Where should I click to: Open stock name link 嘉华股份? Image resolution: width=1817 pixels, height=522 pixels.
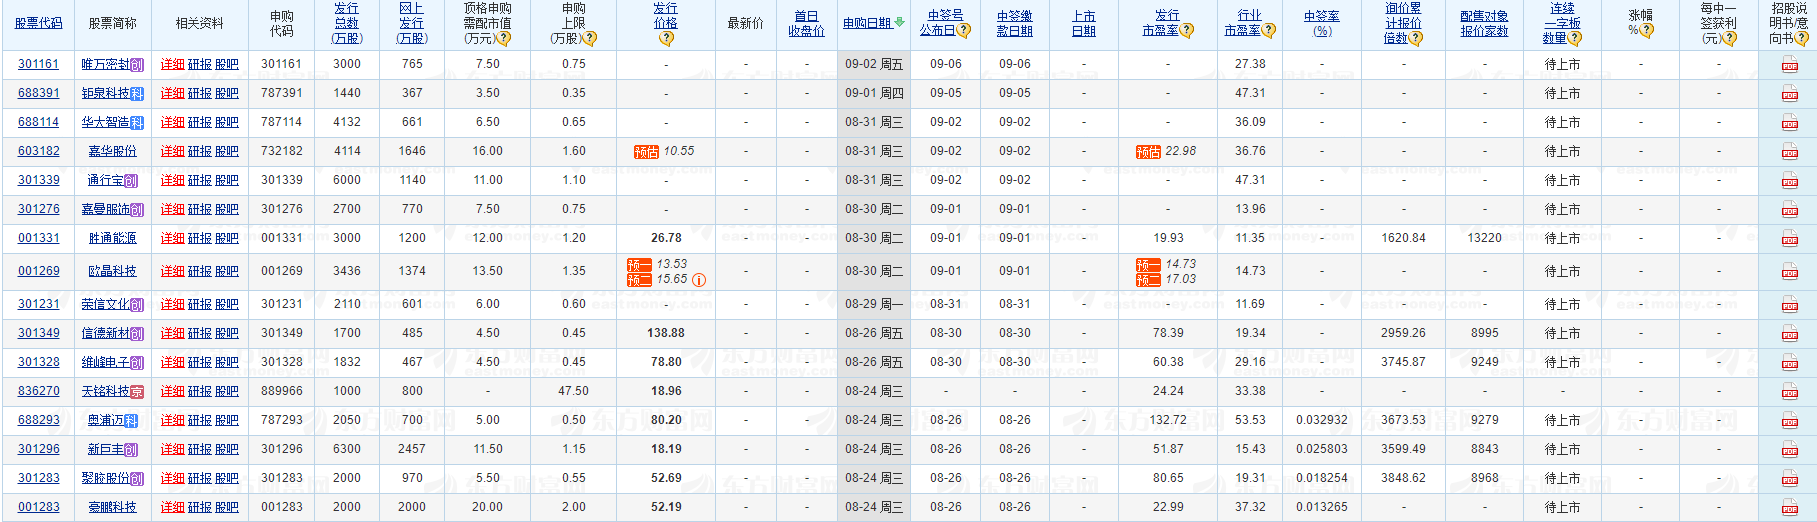pos(112,151)
